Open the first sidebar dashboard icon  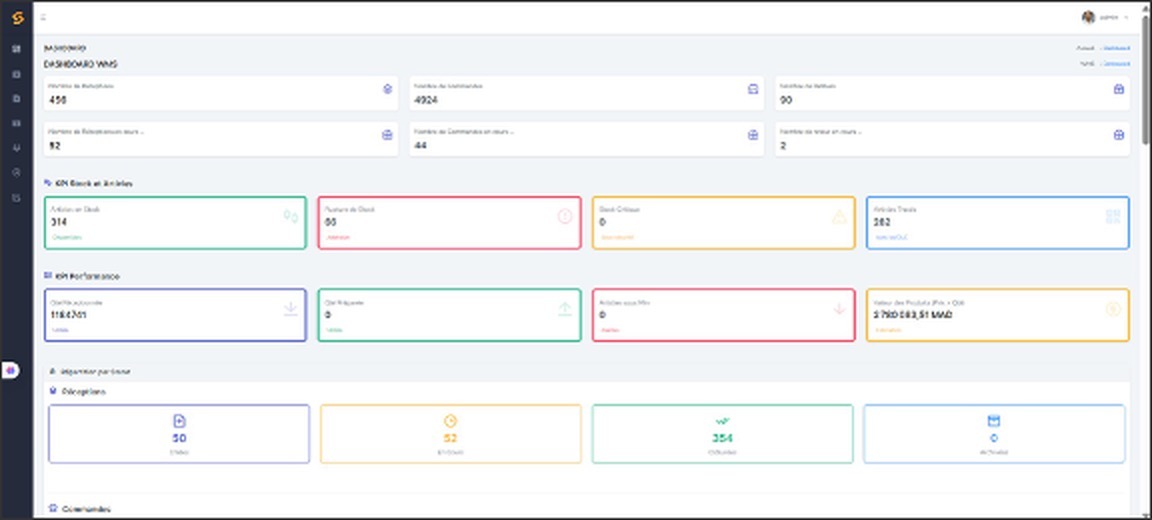coord(17,49)
